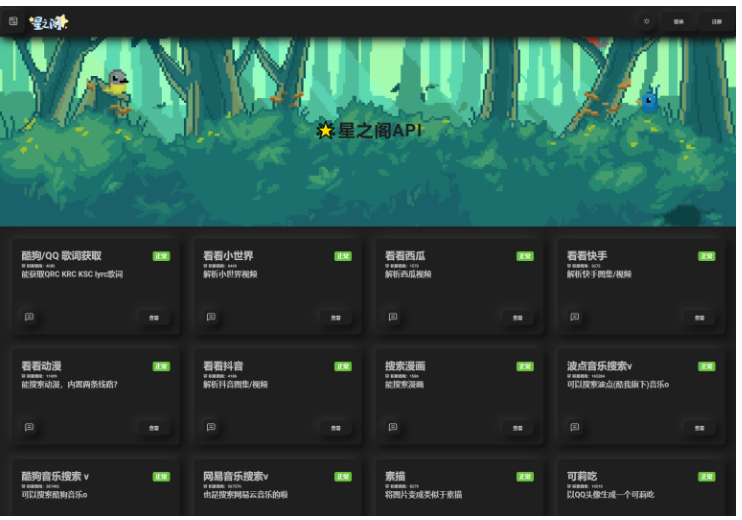Open comment icon on 看看小世界 card
The height and width of the screenshot is (520, 742).
coord(211,317)
